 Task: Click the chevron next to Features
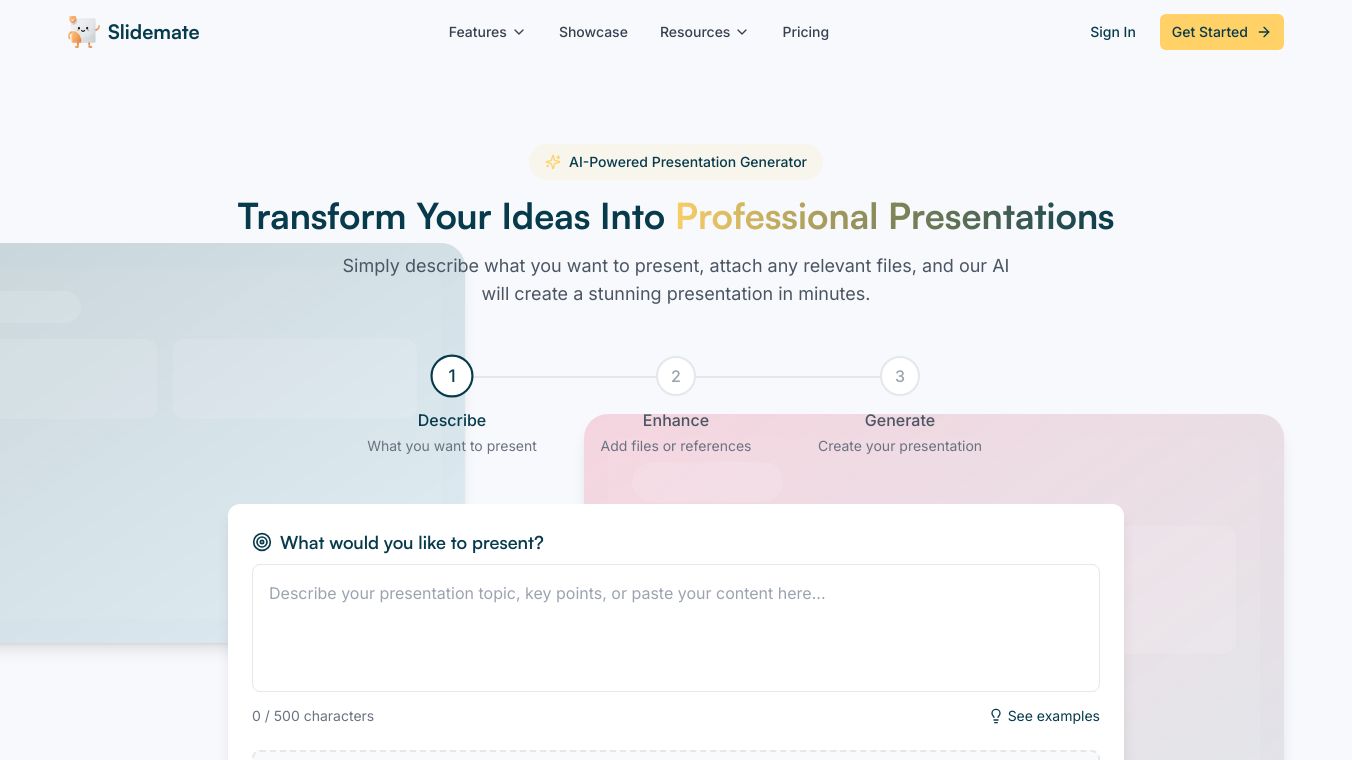[519, 32]
